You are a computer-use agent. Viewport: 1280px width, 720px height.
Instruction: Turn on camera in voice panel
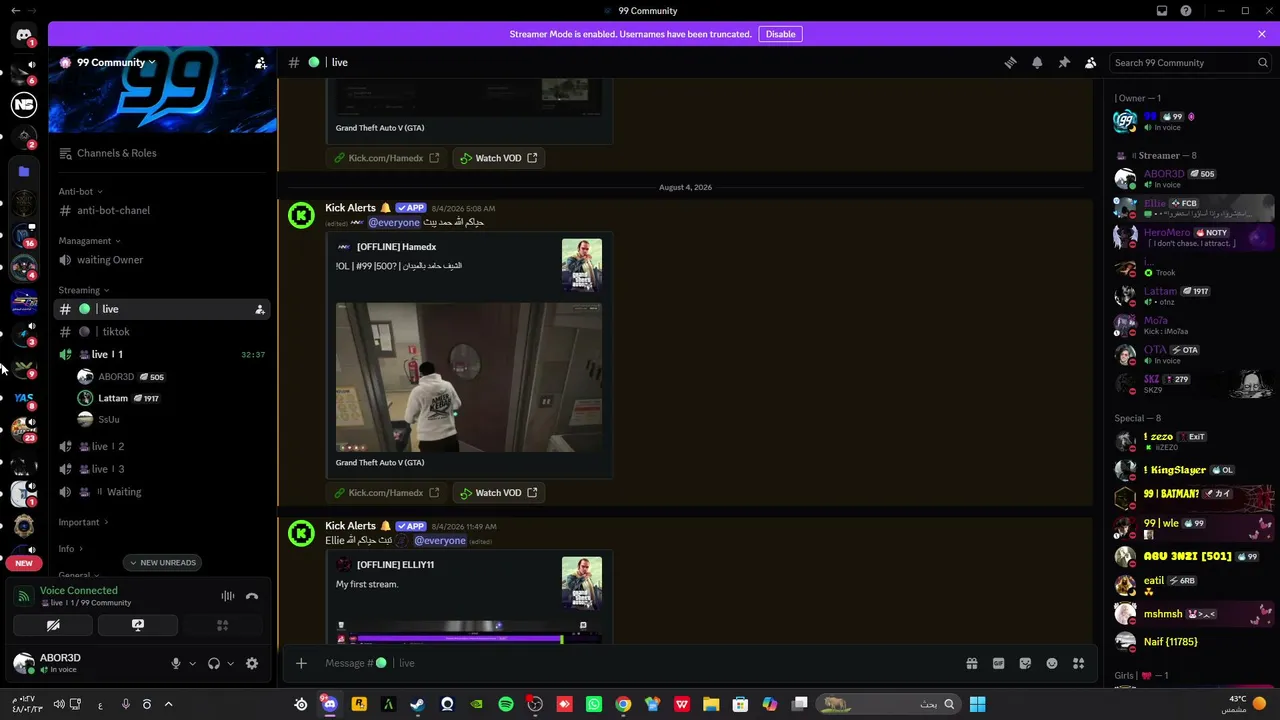pyautogui.click(x=53, y=625)
